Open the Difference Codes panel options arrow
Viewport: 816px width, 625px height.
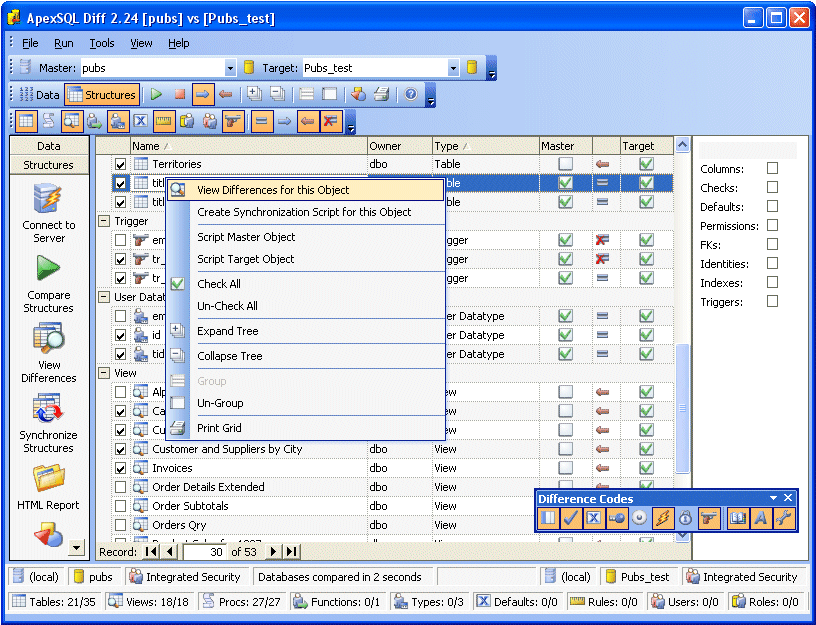click(x=774, y=498)
